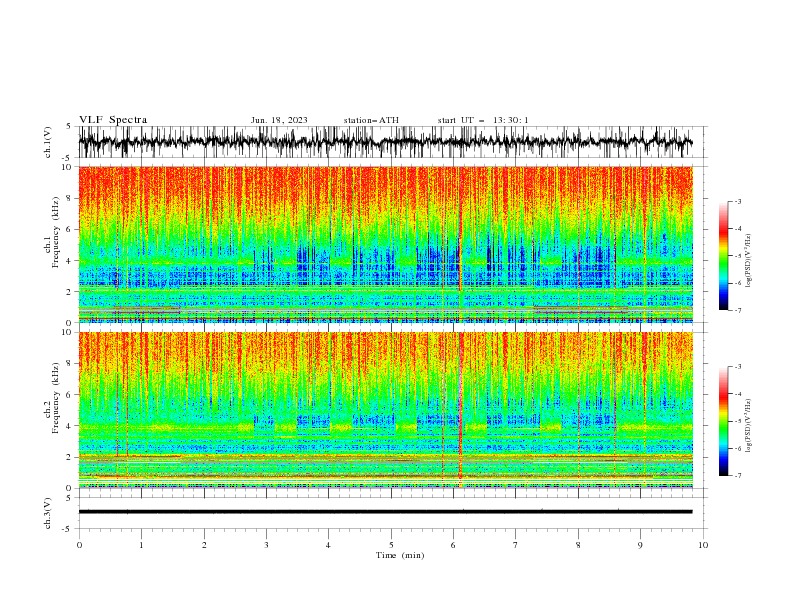Click the "ch.3(V)" axis label
Screen dimensions: 792x612
tap(48, 513)
